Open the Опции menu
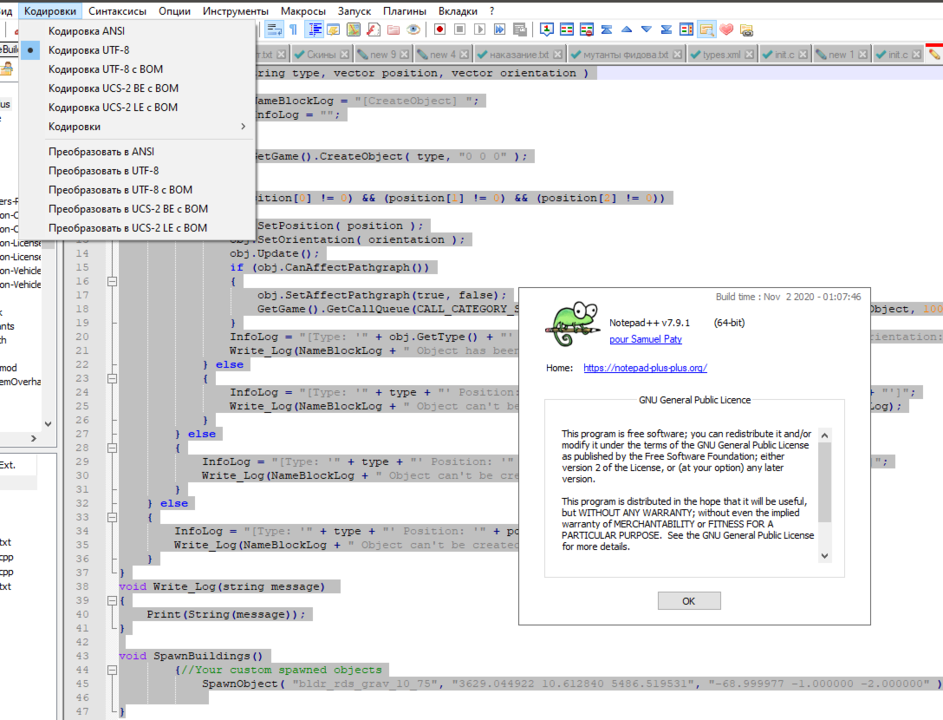943x720 pixels. pos(174,11)
